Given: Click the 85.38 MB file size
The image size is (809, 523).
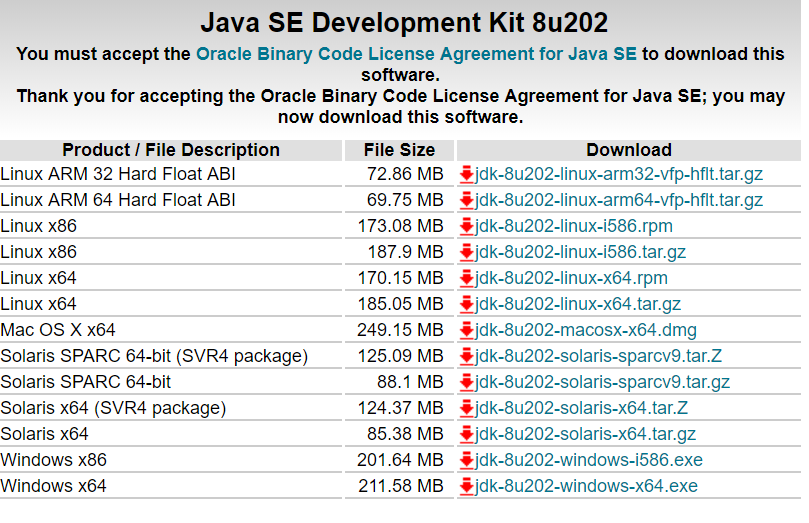Looking at the screenshot, I should pyautogui.click(x=405, y=434).
